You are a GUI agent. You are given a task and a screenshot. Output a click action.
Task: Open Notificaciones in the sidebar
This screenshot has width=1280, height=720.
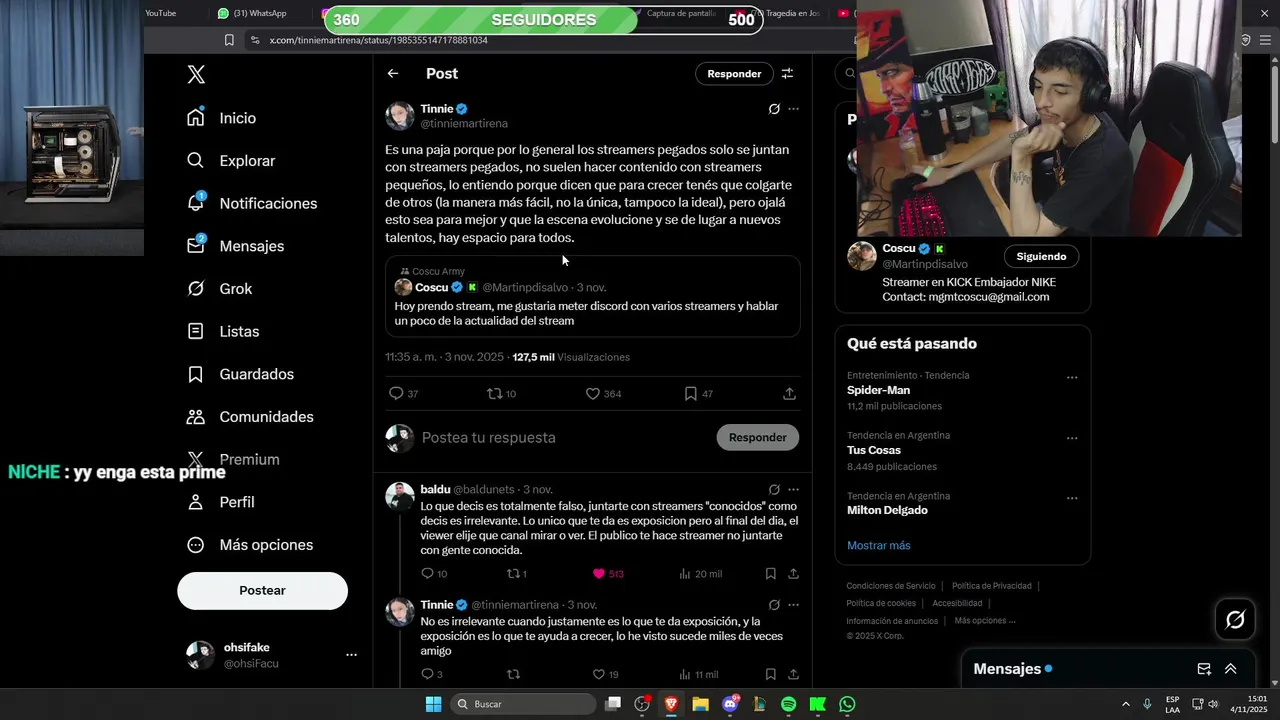(x=251, y=203)
